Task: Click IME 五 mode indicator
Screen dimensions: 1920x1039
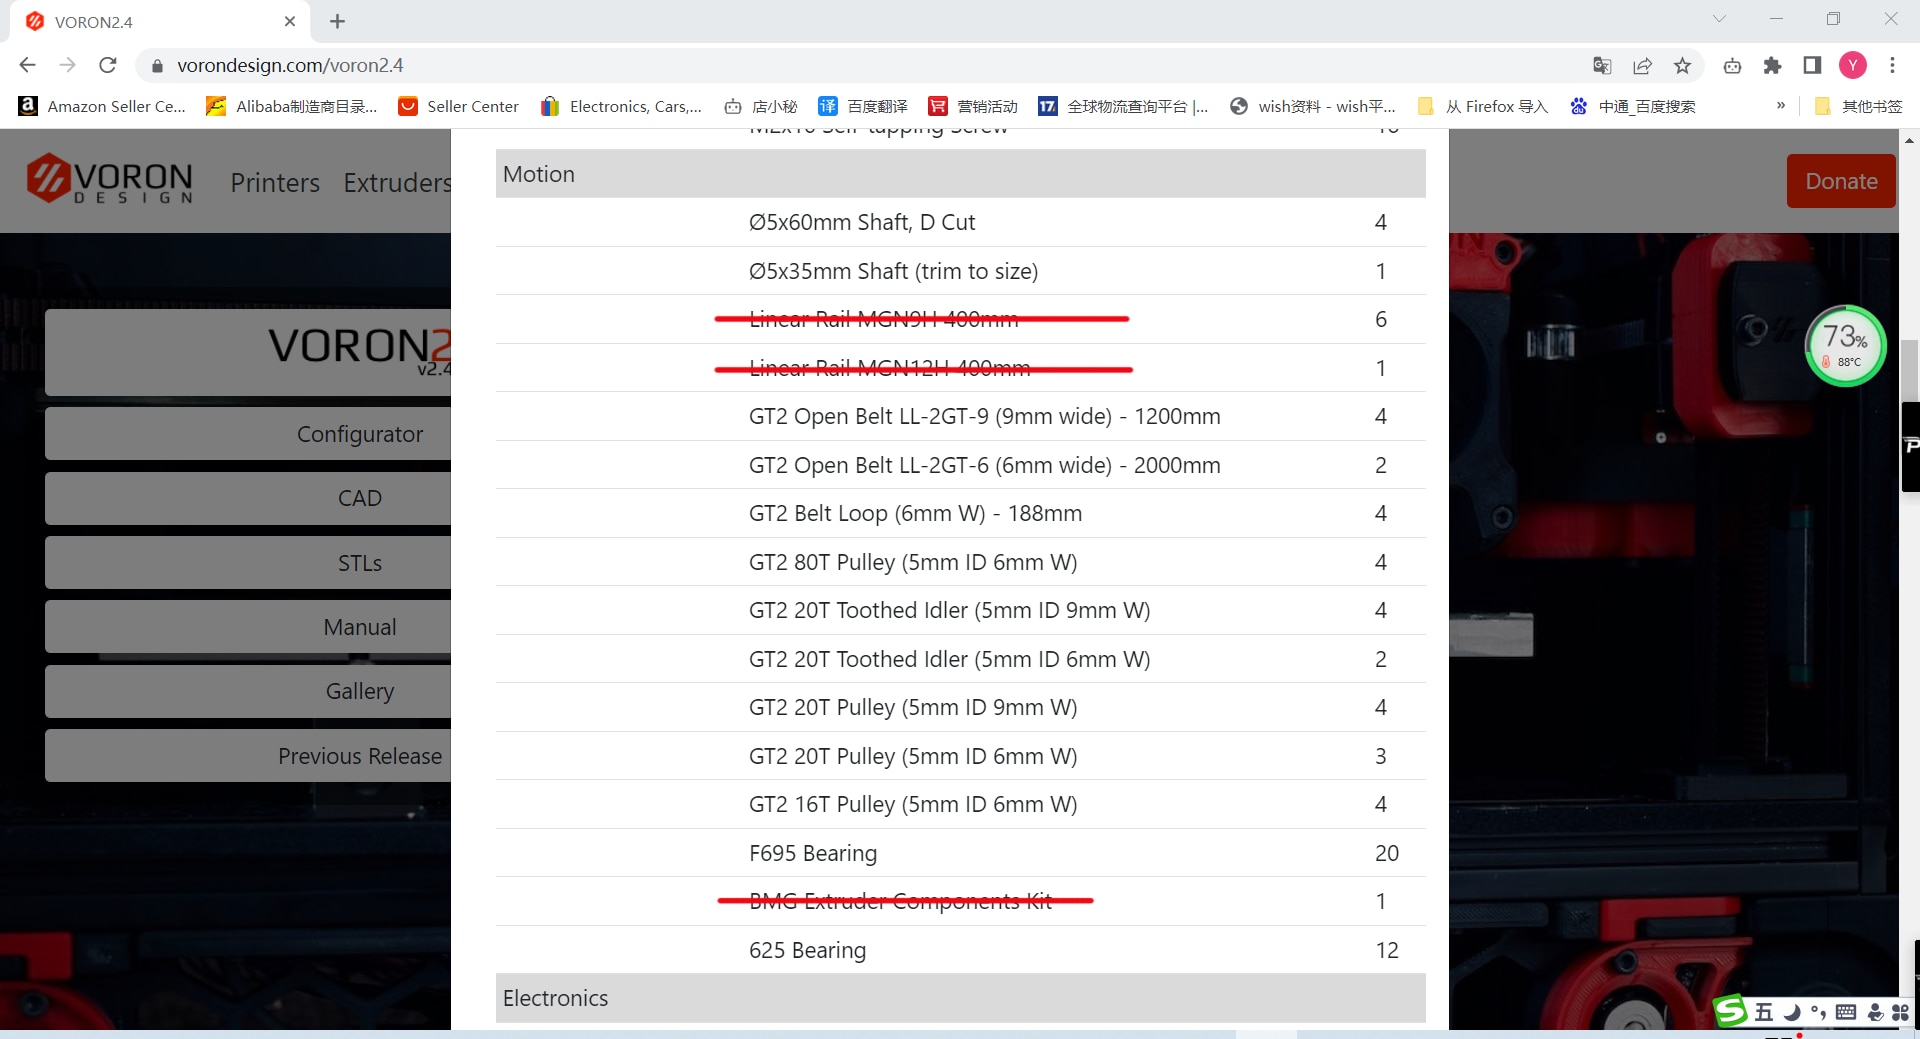Action: tap(1764, 1012)
